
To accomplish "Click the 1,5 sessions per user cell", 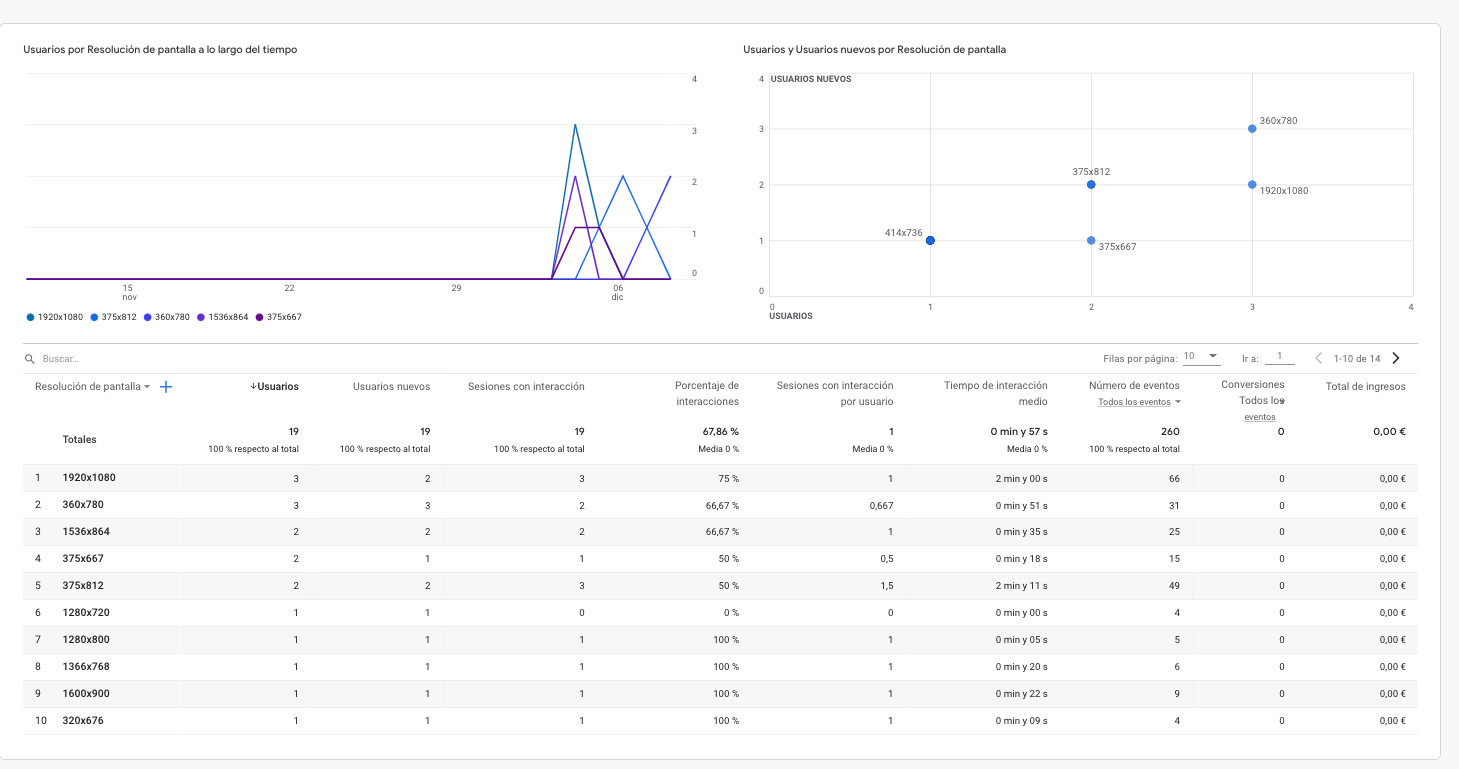I will click(887, 586).
